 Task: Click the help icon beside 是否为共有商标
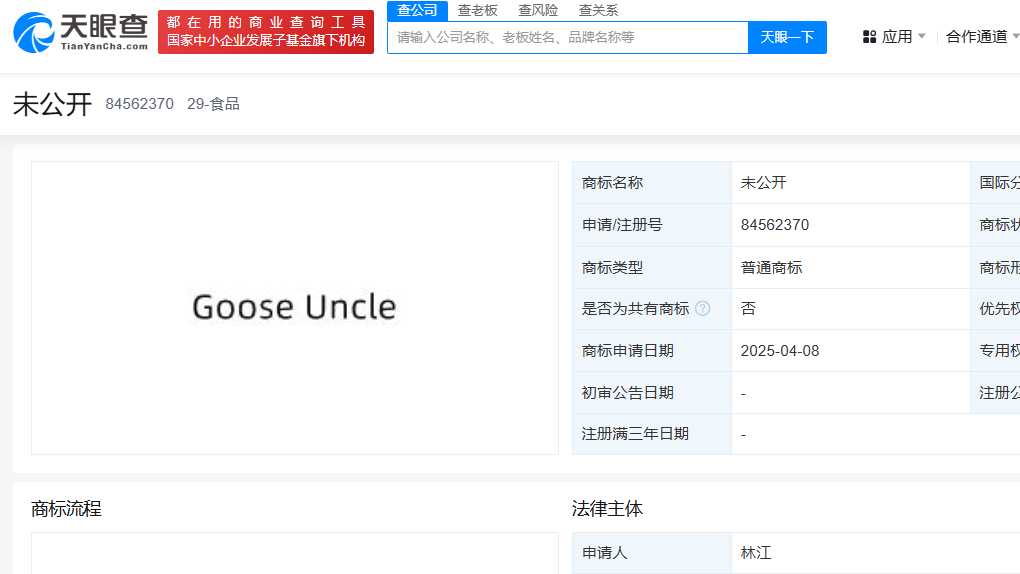[703, 309]
